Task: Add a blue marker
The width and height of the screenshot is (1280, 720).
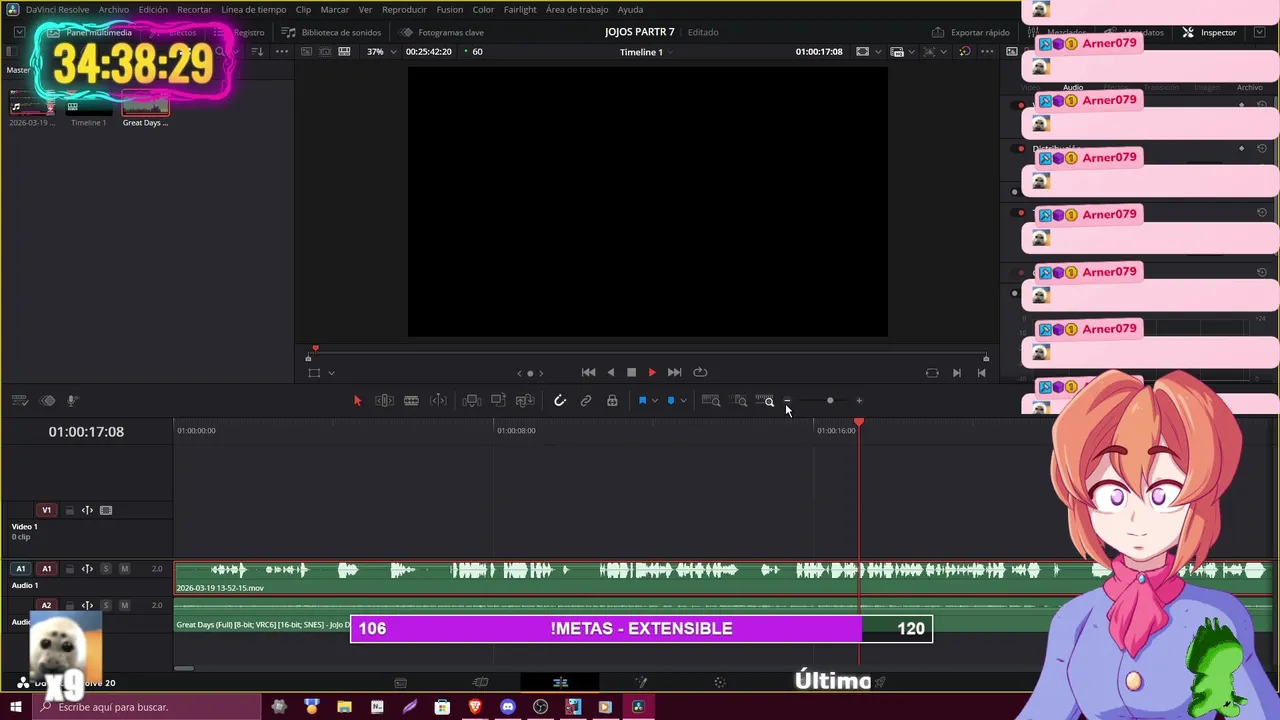Action: pos(670,401)
